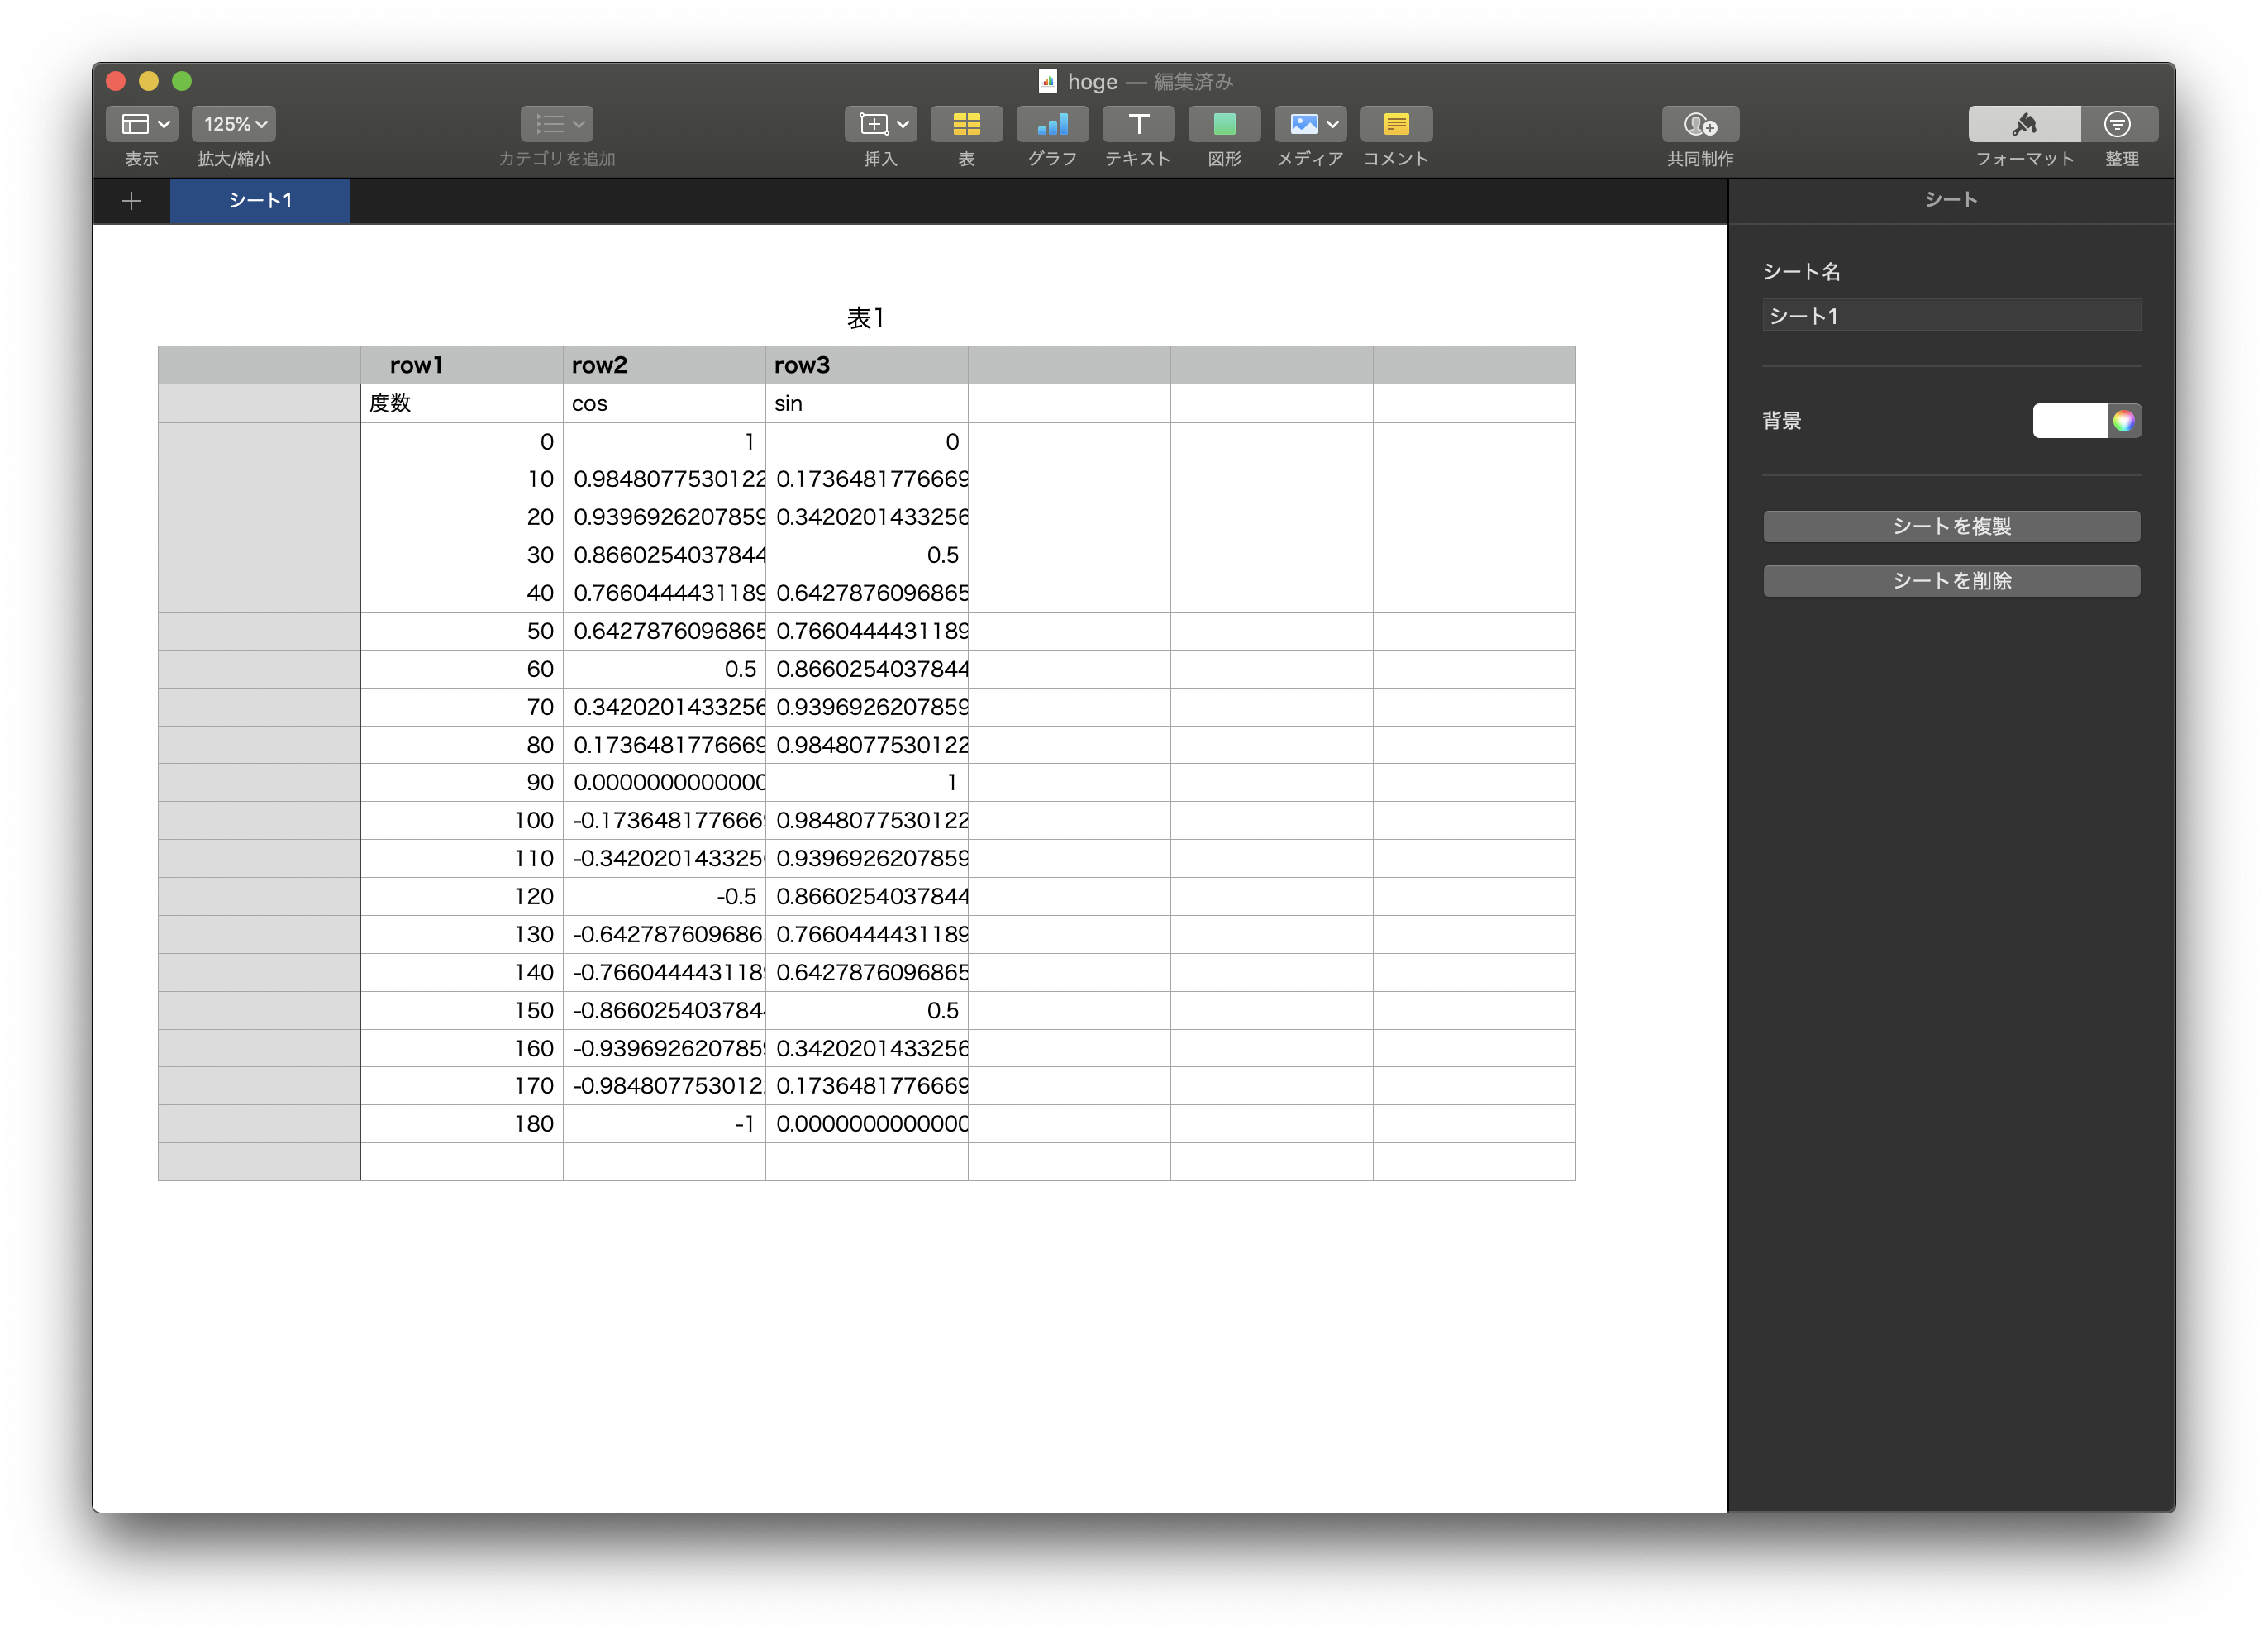Image resolution: width=2268 pixels, height=1635 pixels.
Task: Open the 図形 shapes tool
Action: 1223,124
